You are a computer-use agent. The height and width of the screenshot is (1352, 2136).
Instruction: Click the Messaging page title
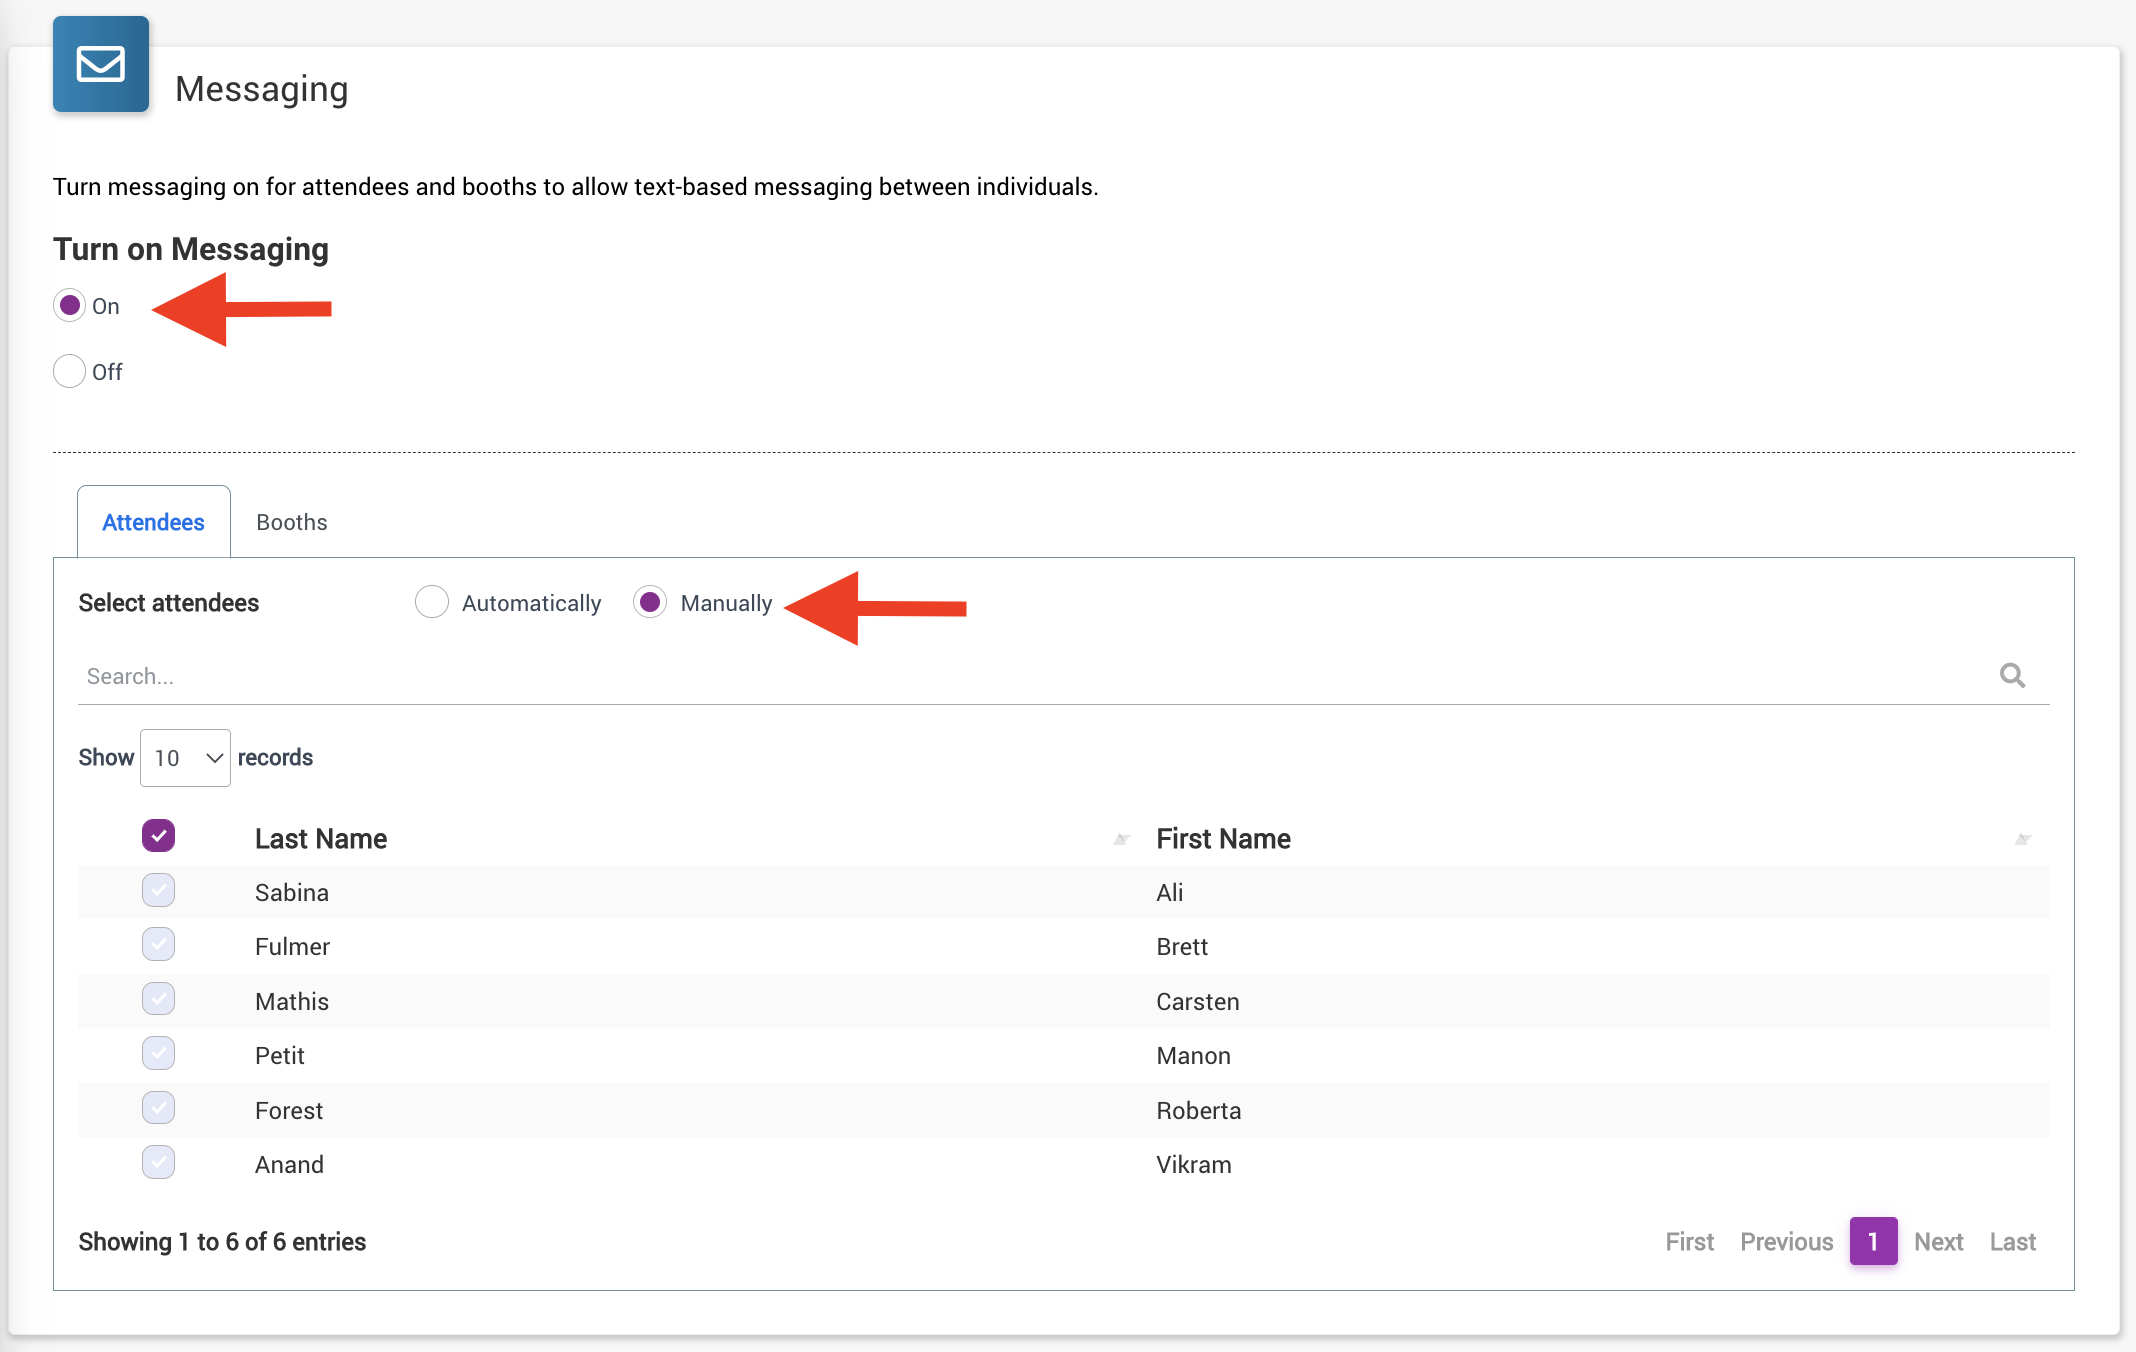(x=261, y=89)
